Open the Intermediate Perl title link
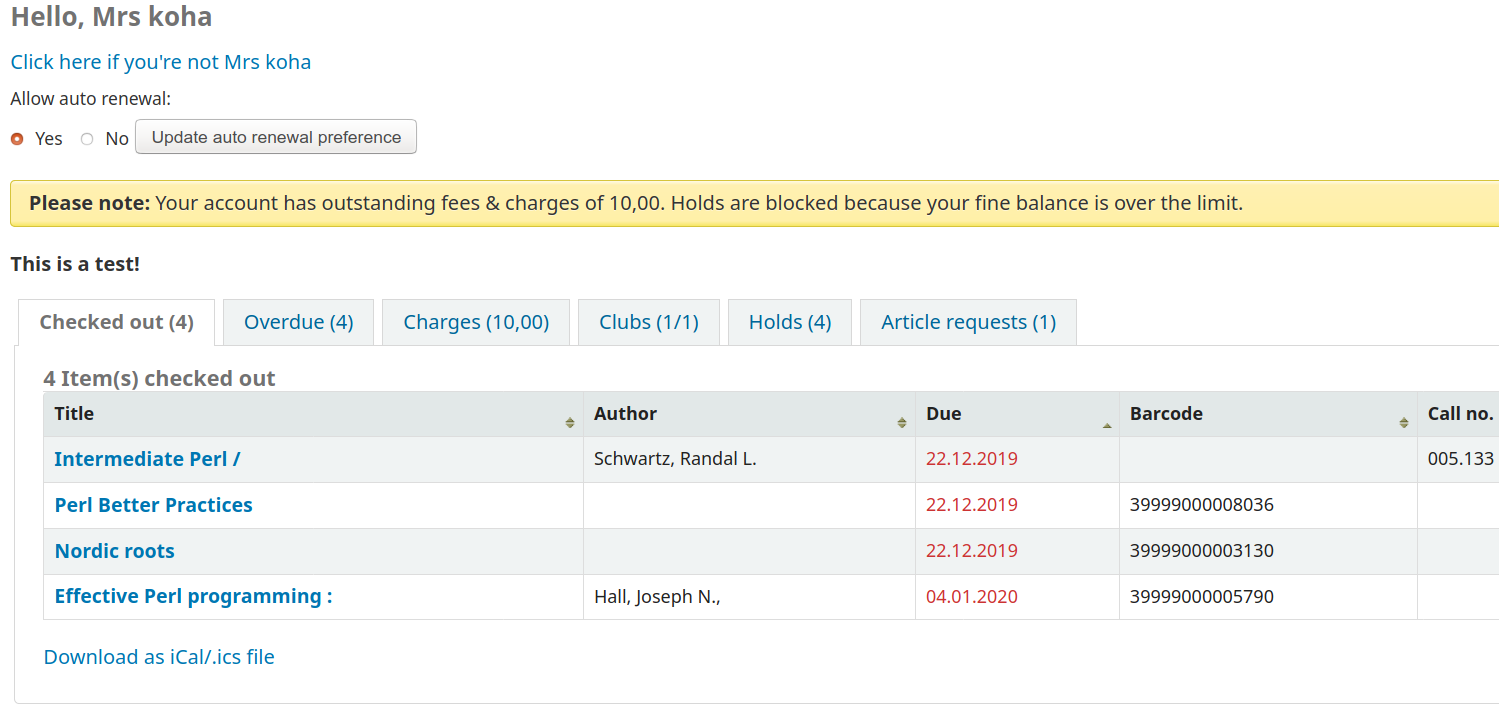1499x716 pixels. tap(147, 459)
